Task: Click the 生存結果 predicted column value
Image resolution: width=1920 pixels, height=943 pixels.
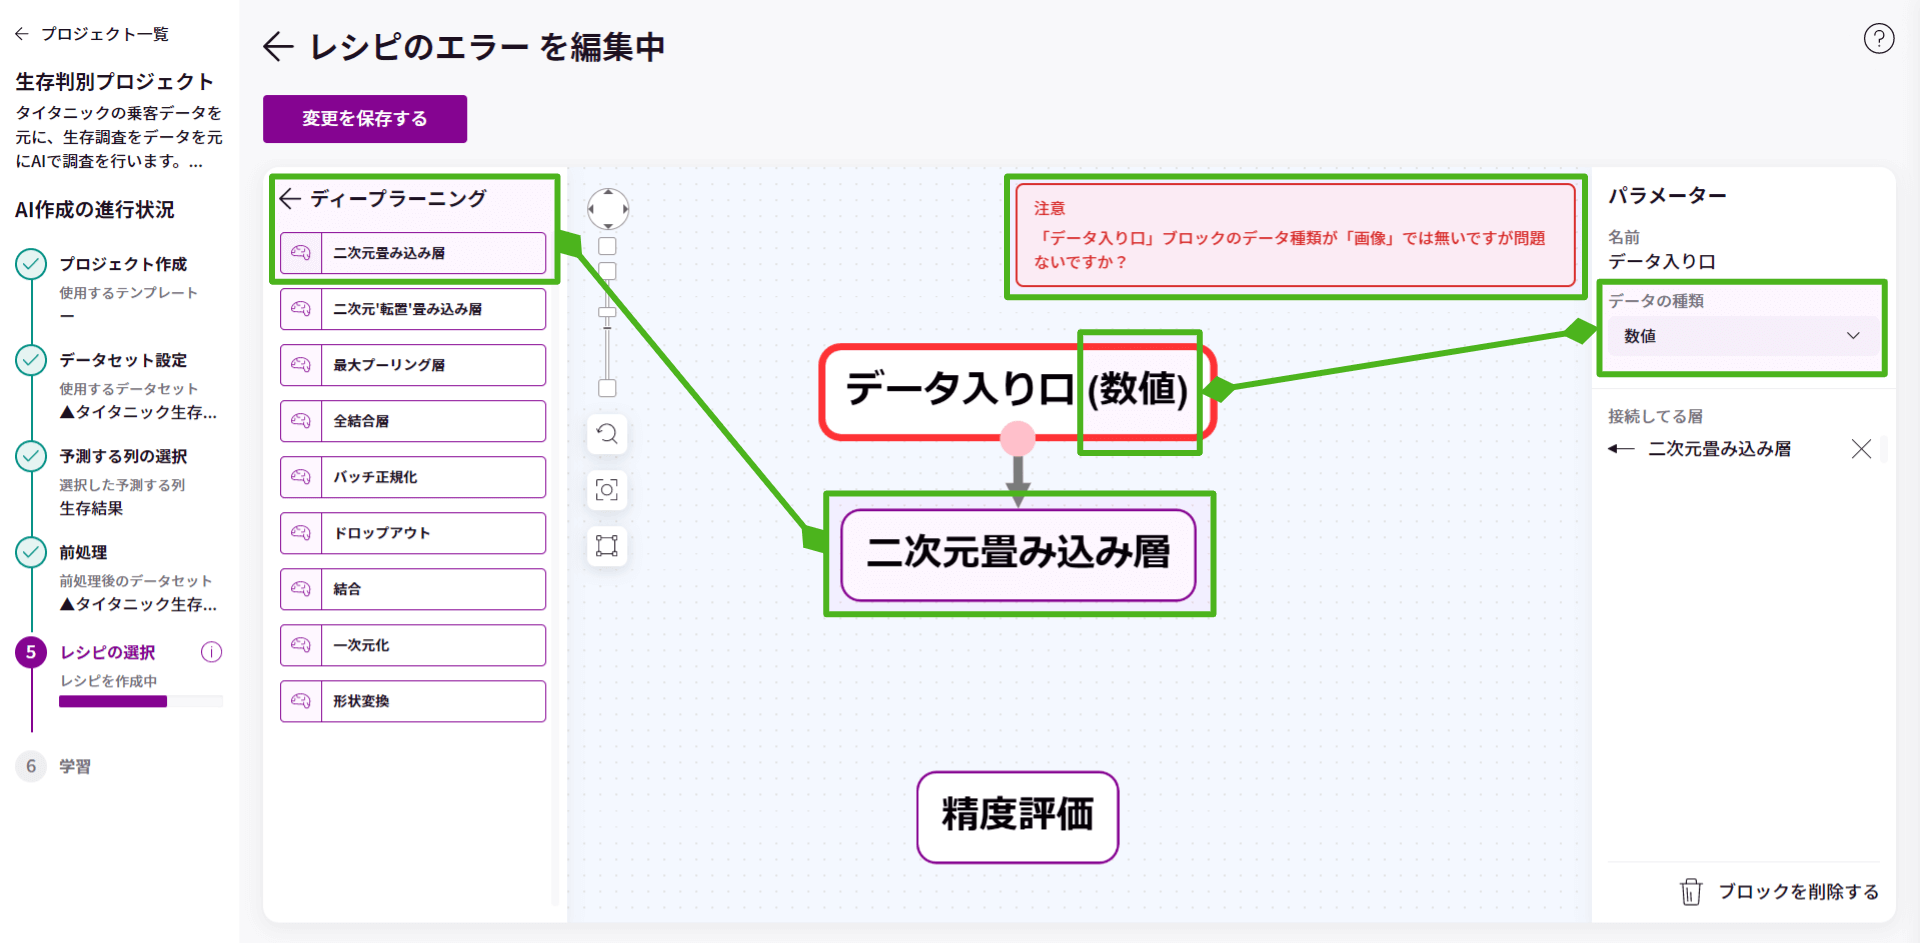Action: pos(91,508)
